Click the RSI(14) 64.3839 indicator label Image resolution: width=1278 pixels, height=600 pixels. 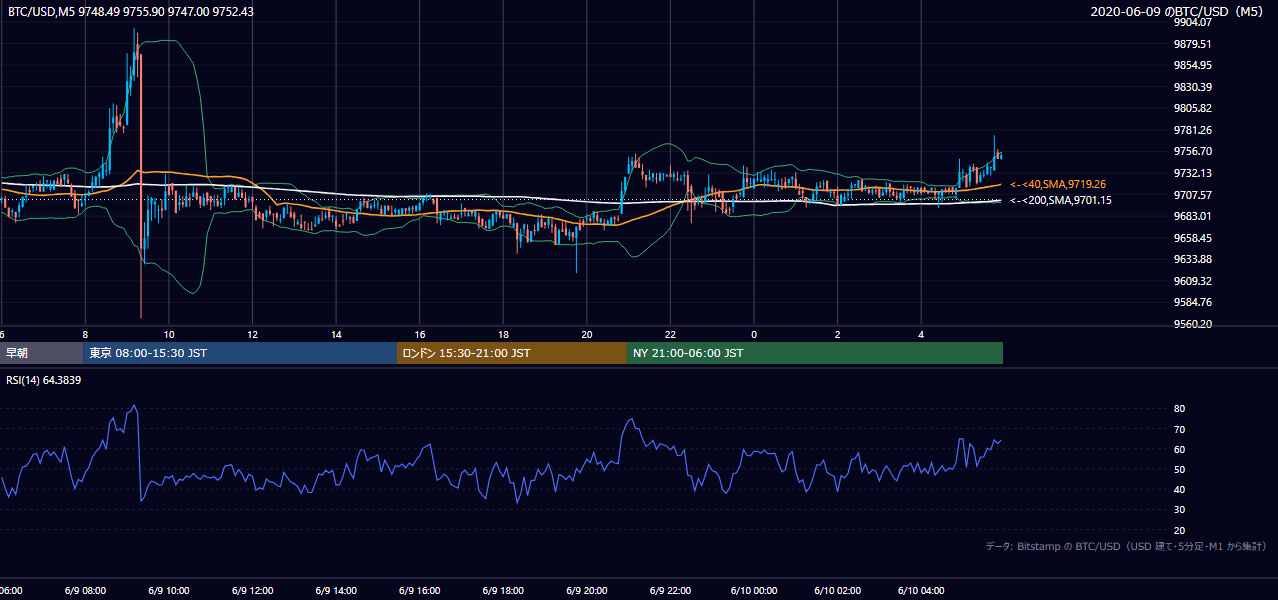coord(44,380)
